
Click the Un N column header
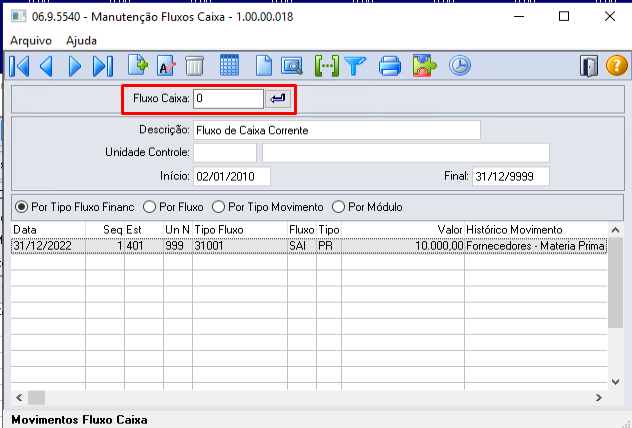pos(178,230)
